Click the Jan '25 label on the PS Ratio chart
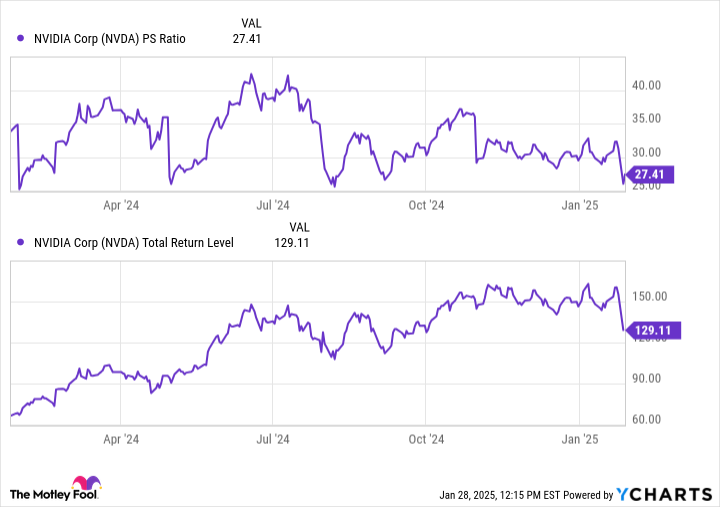The image size is (720, 507). point(579,205)
